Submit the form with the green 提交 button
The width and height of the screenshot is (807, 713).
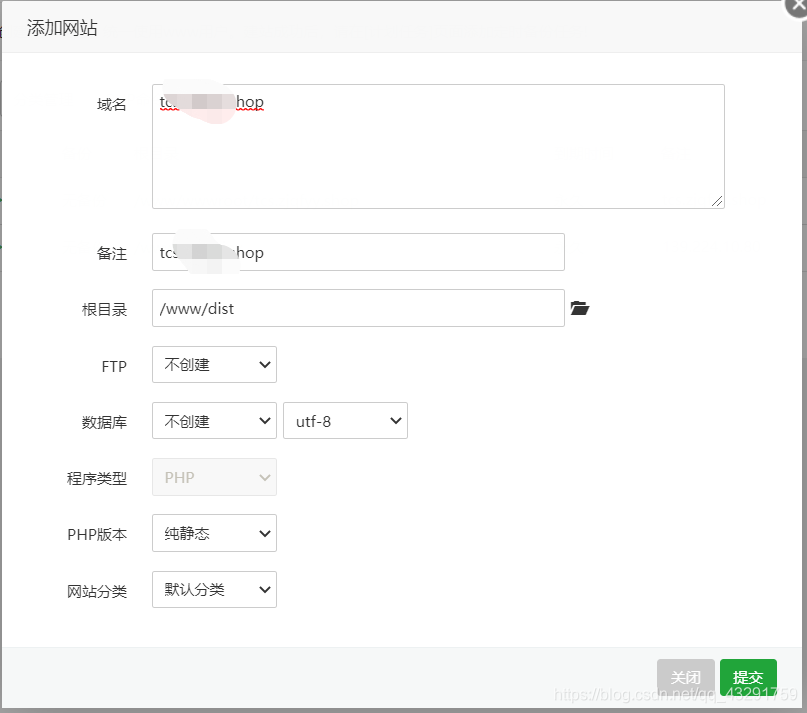click(x=748, y=676)
